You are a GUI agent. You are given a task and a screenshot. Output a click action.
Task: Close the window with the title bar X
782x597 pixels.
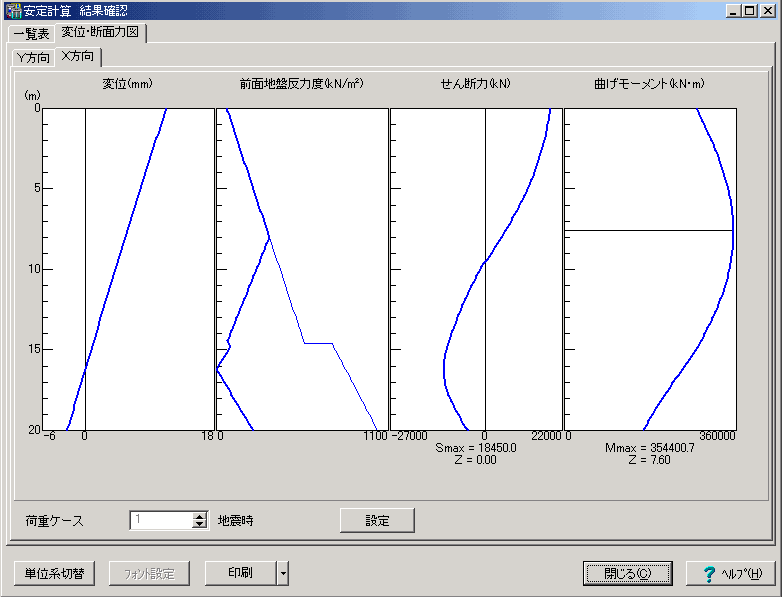[x=767, y=11]
